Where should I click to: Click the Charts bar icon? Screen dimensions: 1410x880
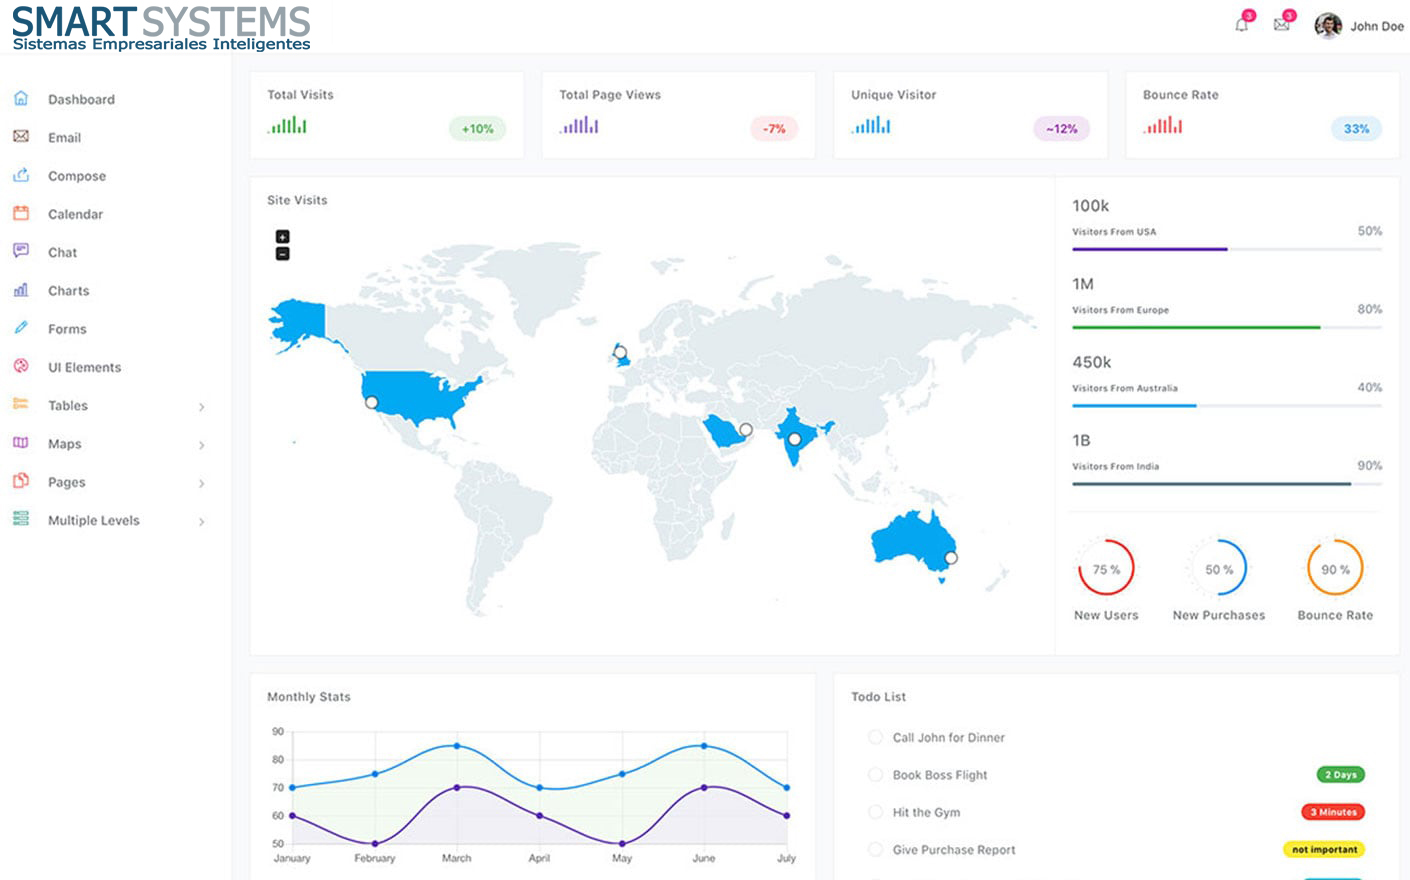(21, 290)
